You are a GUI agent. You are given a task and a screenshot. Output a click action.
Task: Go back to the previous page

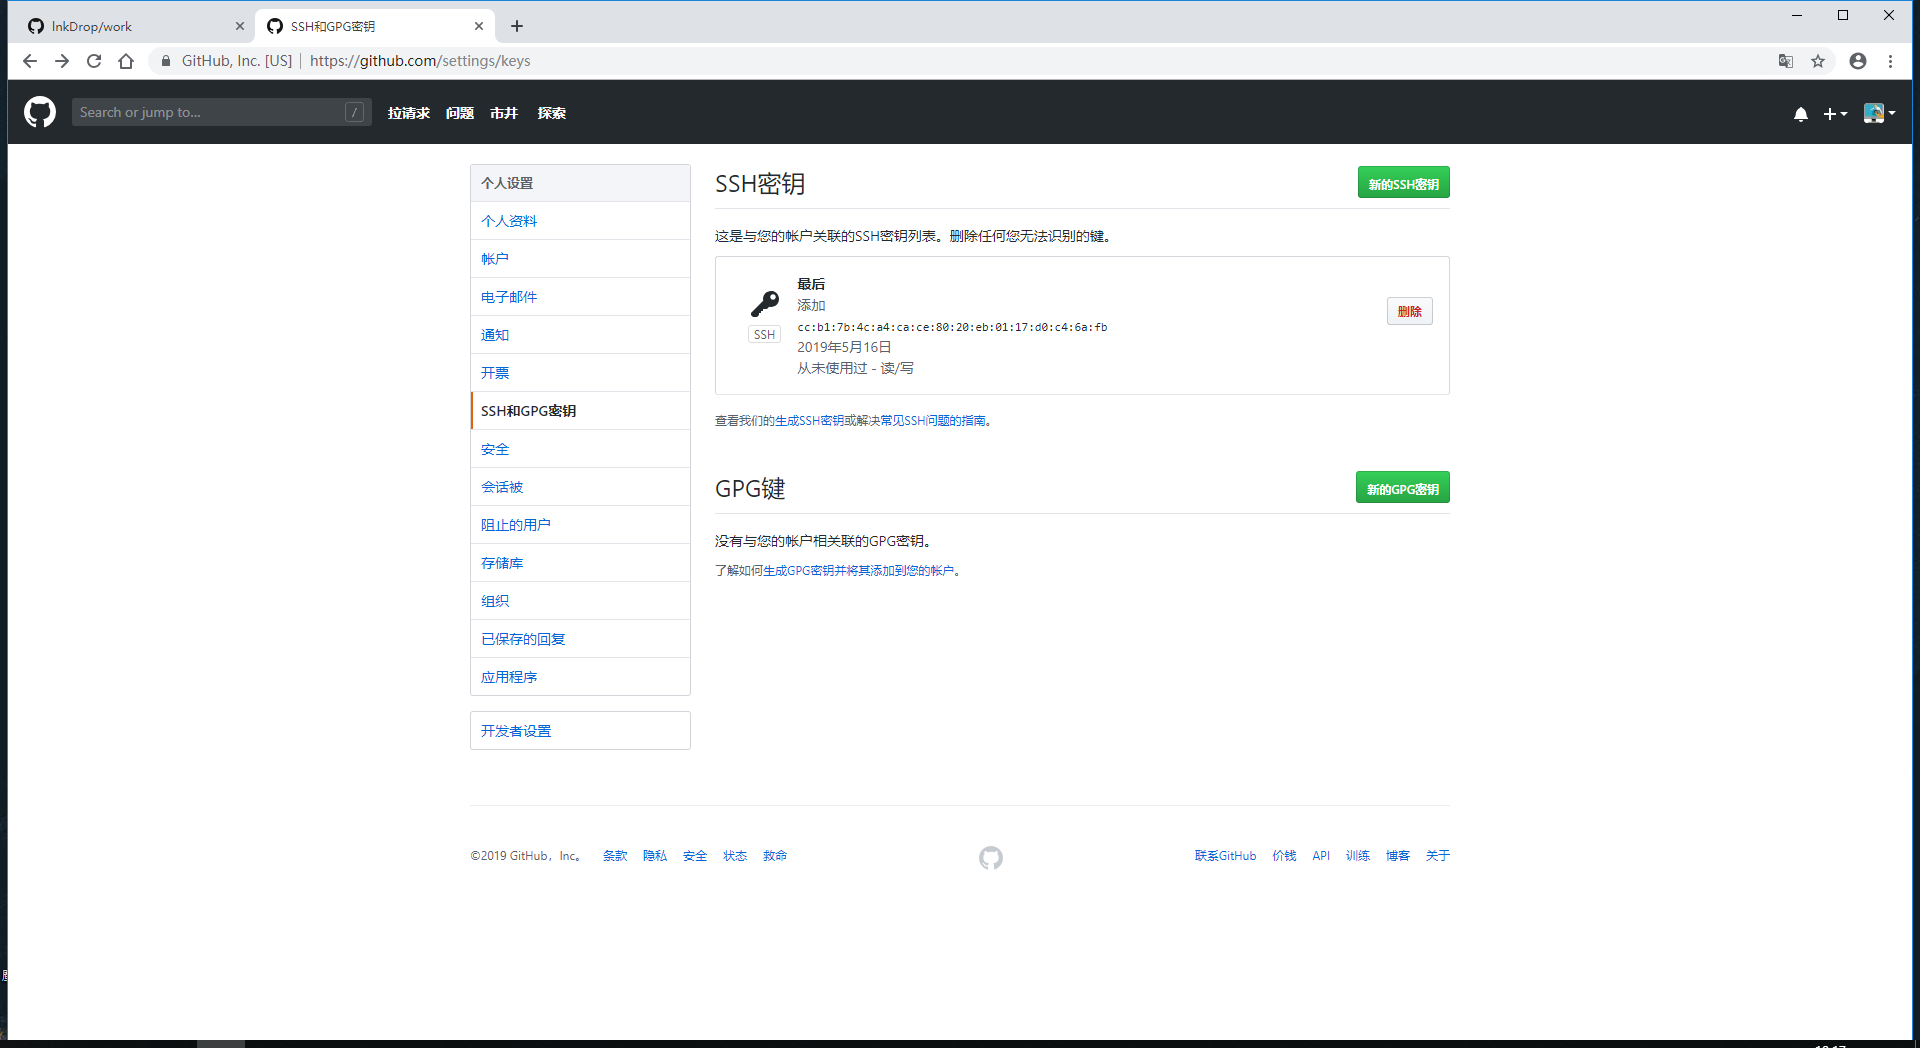[30, 61]
